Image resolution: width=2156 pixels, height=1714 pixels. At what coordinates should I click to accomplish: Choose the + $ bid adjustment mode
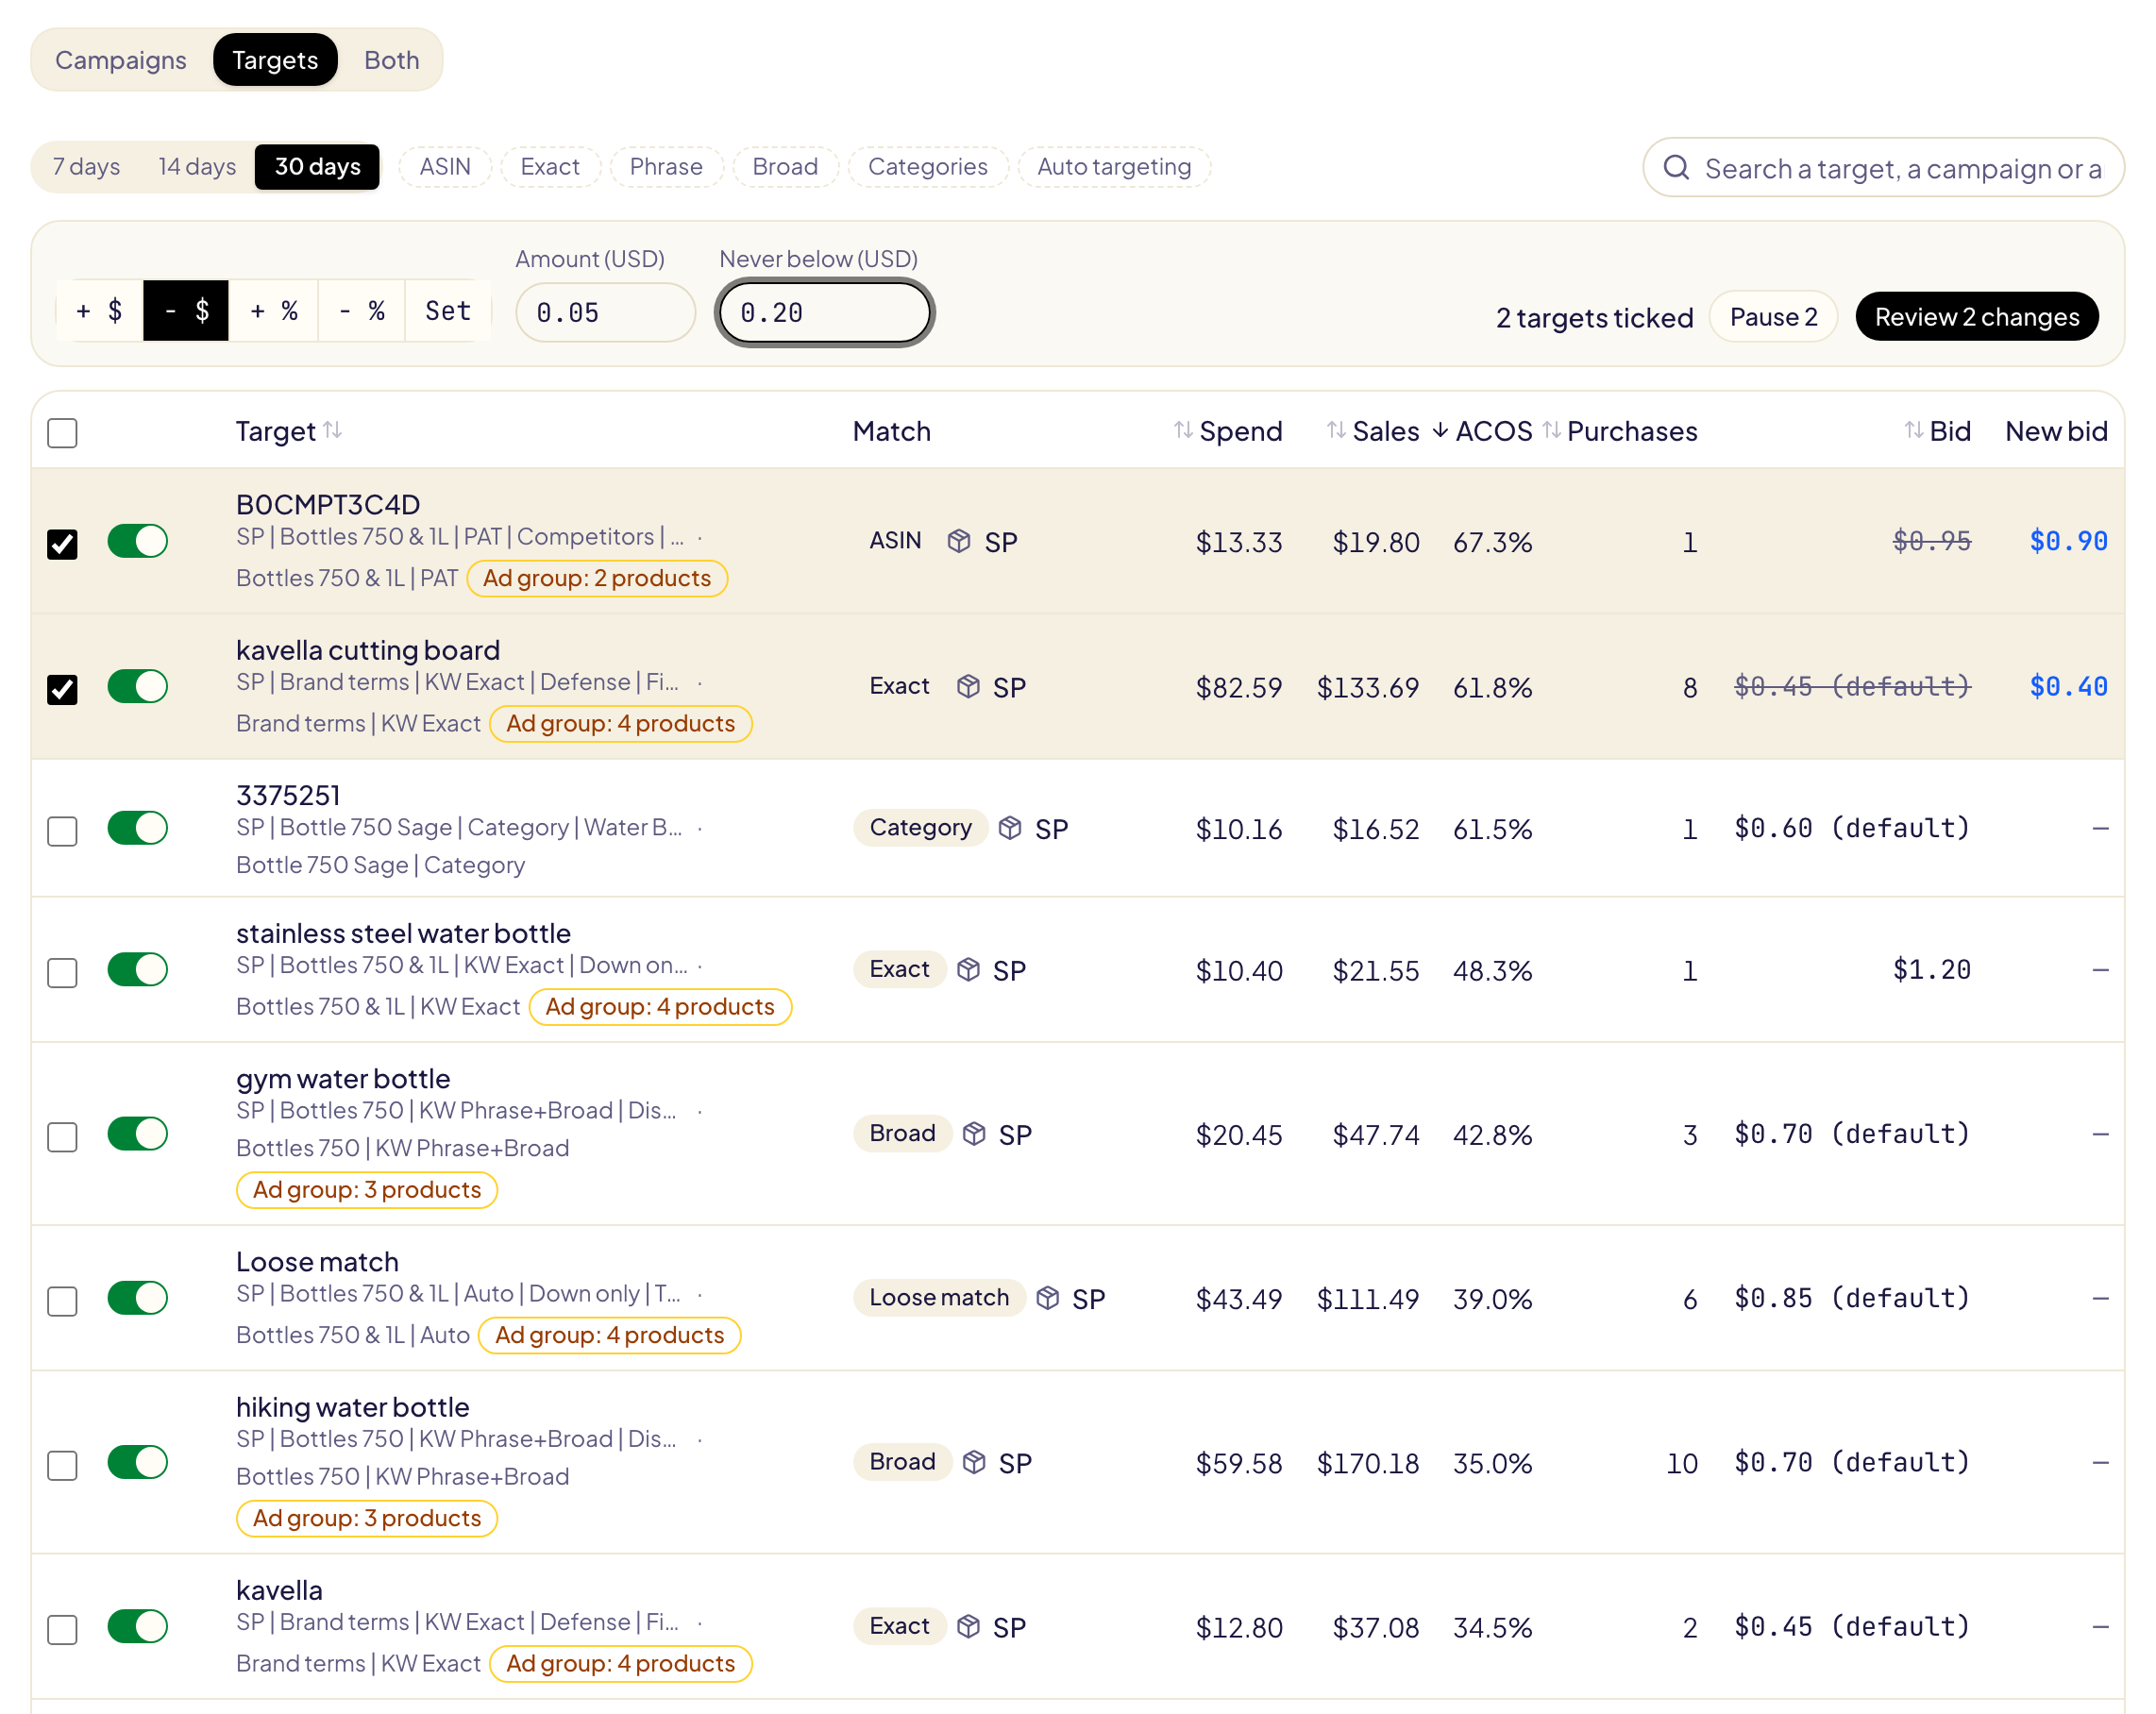100,310
